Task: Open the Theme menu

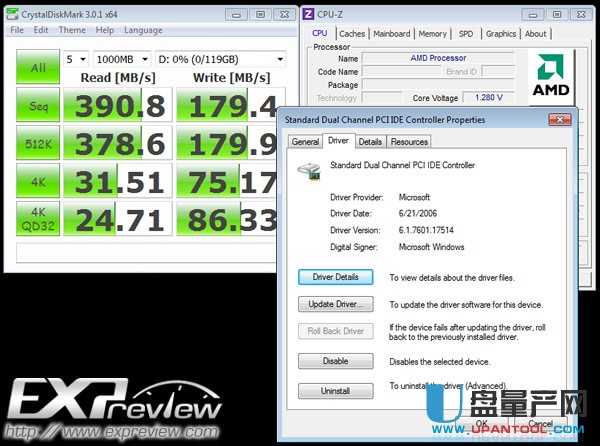Action: (x=72, y=31)
